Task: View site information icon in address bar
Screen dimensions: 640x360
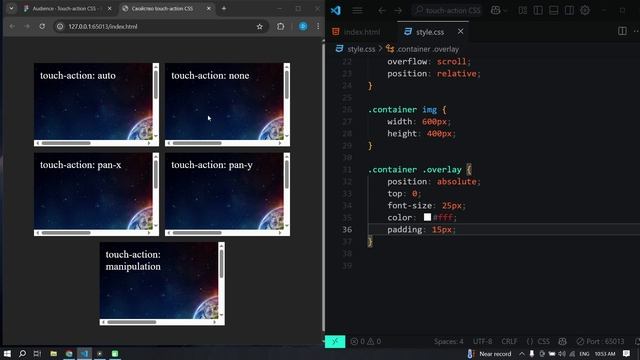Action: click(x=60, y=27)
